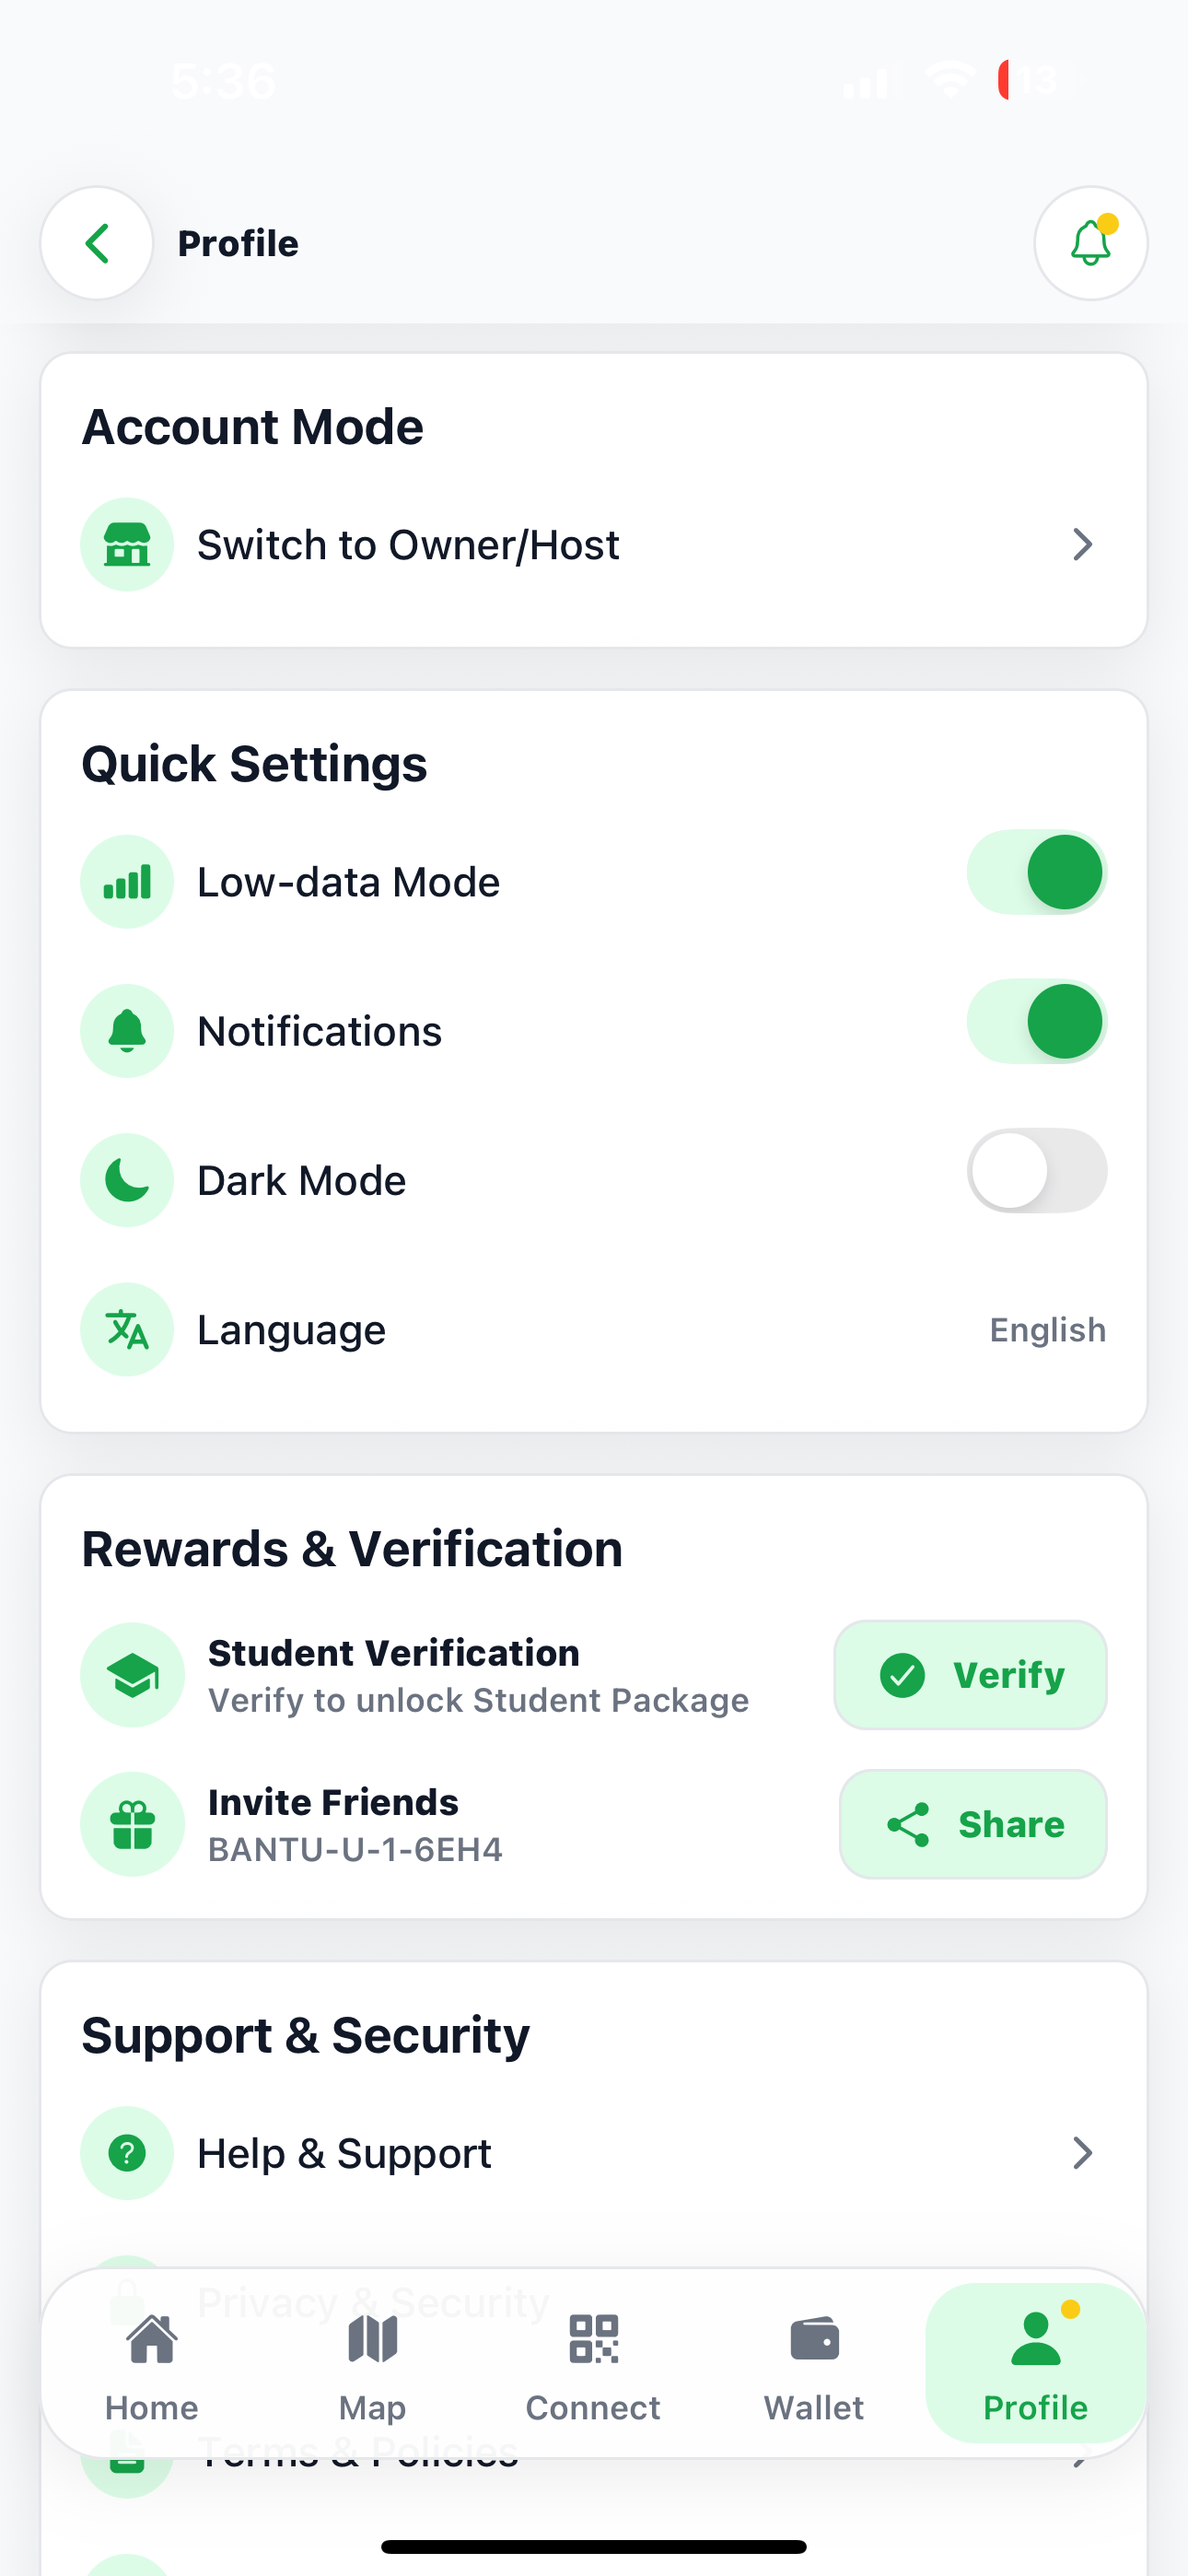Switch to the Wallet tab
This screenshot has width=1188, height=2576.
pyautogui.click(x=814, y=2365)
